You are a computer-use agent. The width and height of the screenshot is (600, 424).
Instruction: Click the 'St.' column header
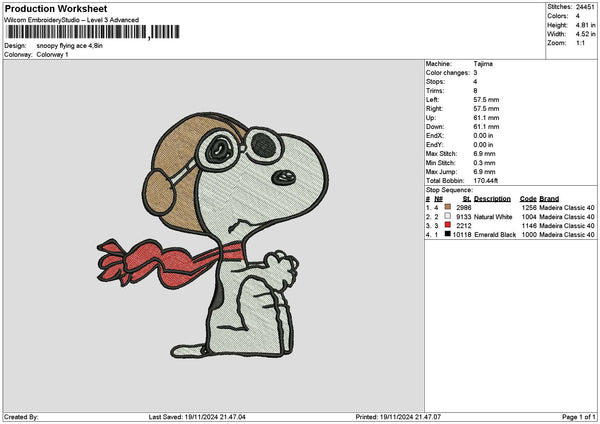[x=466, y=199]
